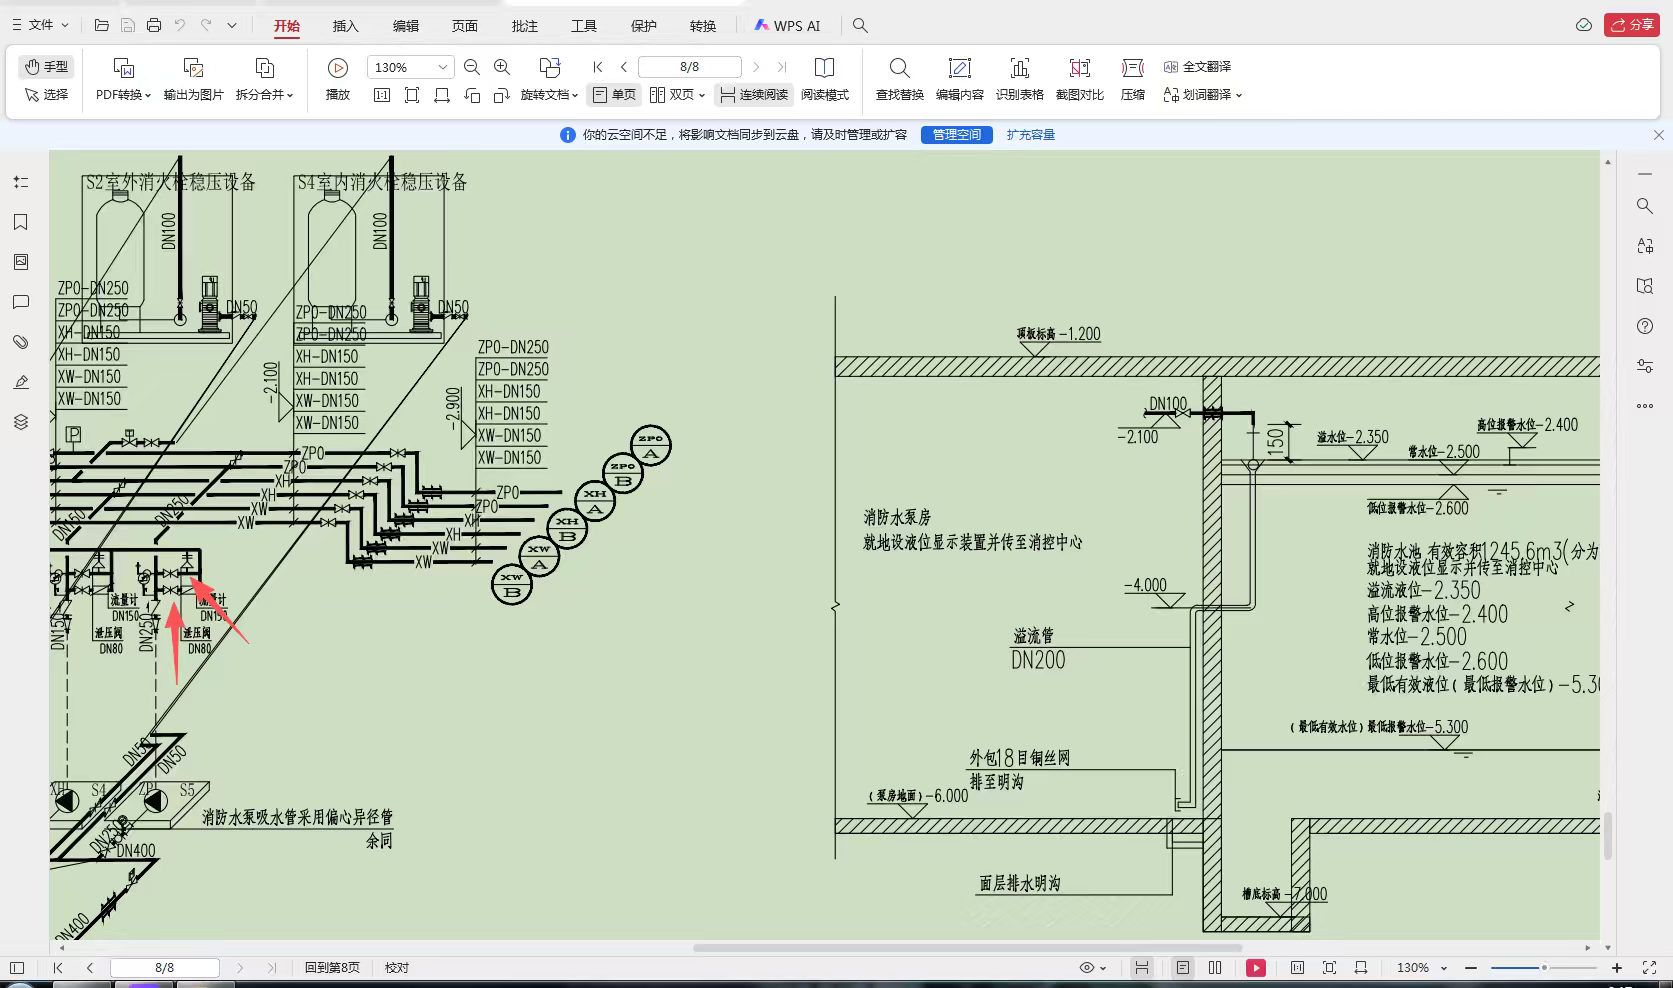Open the PDF转换 dropdown menu
Viewport: 1673px width, 988px height.
click(x=123, y=95)
